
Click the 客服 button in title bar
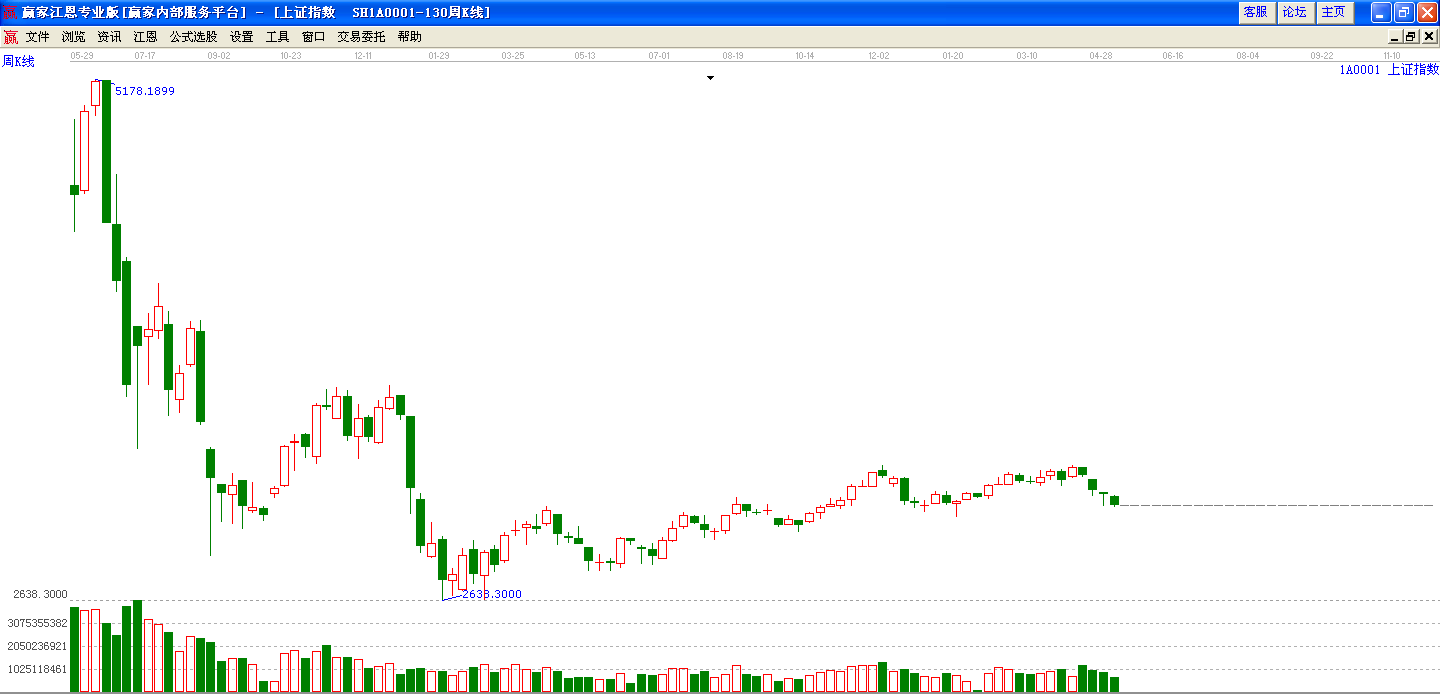(1255, 12)
